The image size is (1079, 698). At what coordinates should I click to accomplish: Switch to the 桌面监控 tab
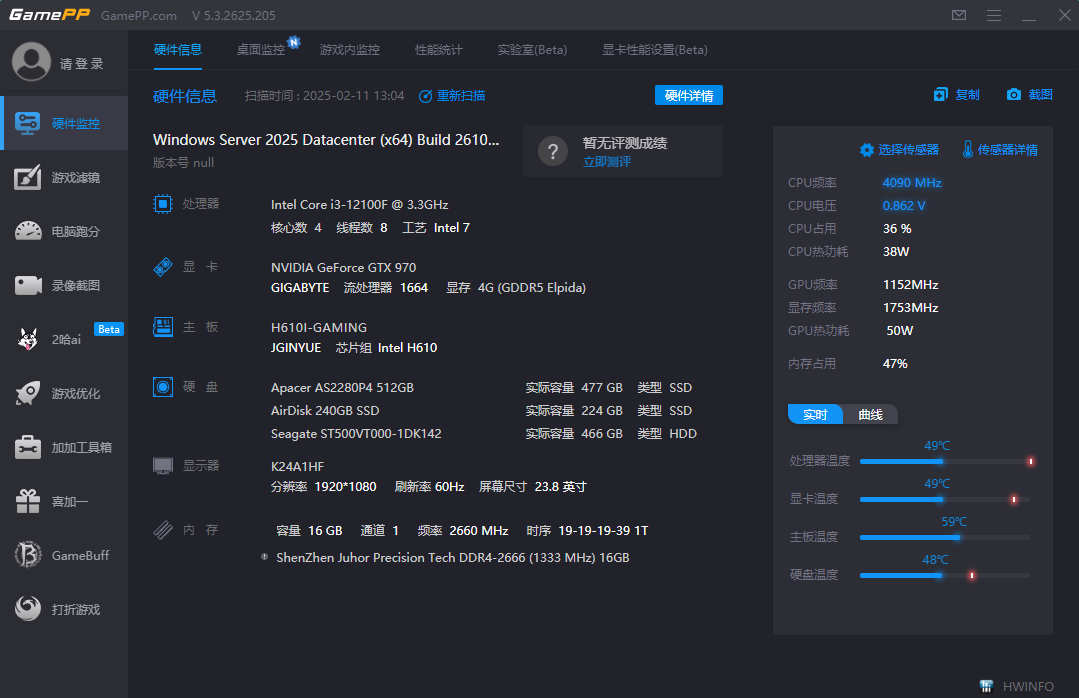click(261, 50)
